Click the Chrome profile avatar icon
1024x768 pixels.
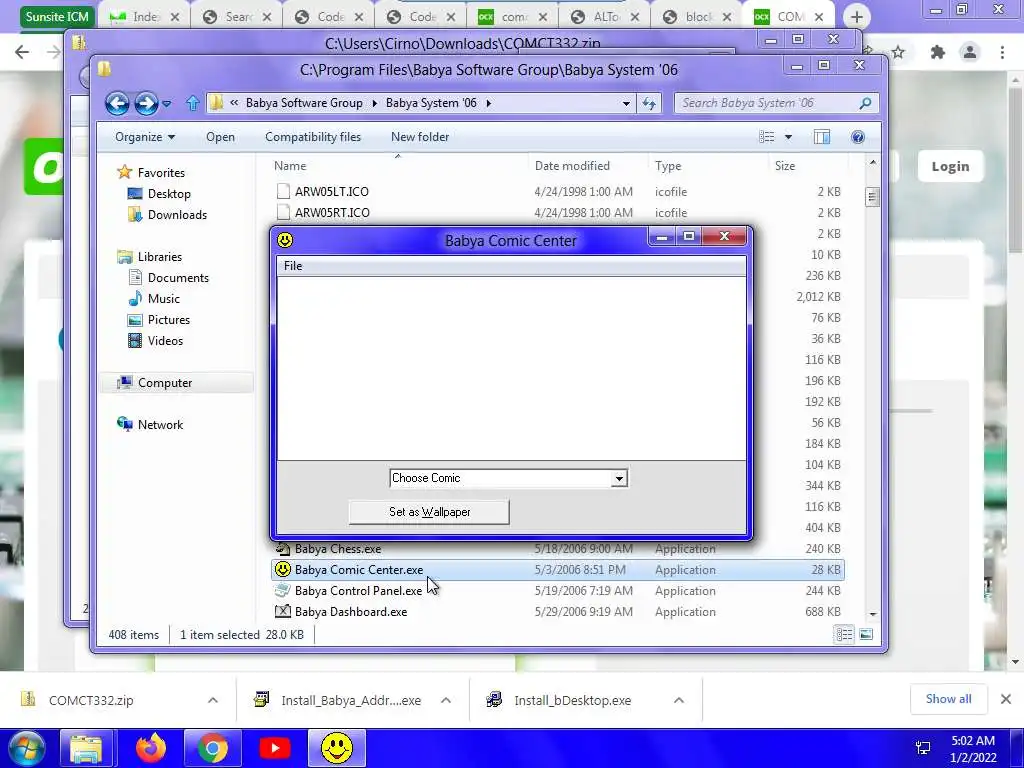point(970,52)
